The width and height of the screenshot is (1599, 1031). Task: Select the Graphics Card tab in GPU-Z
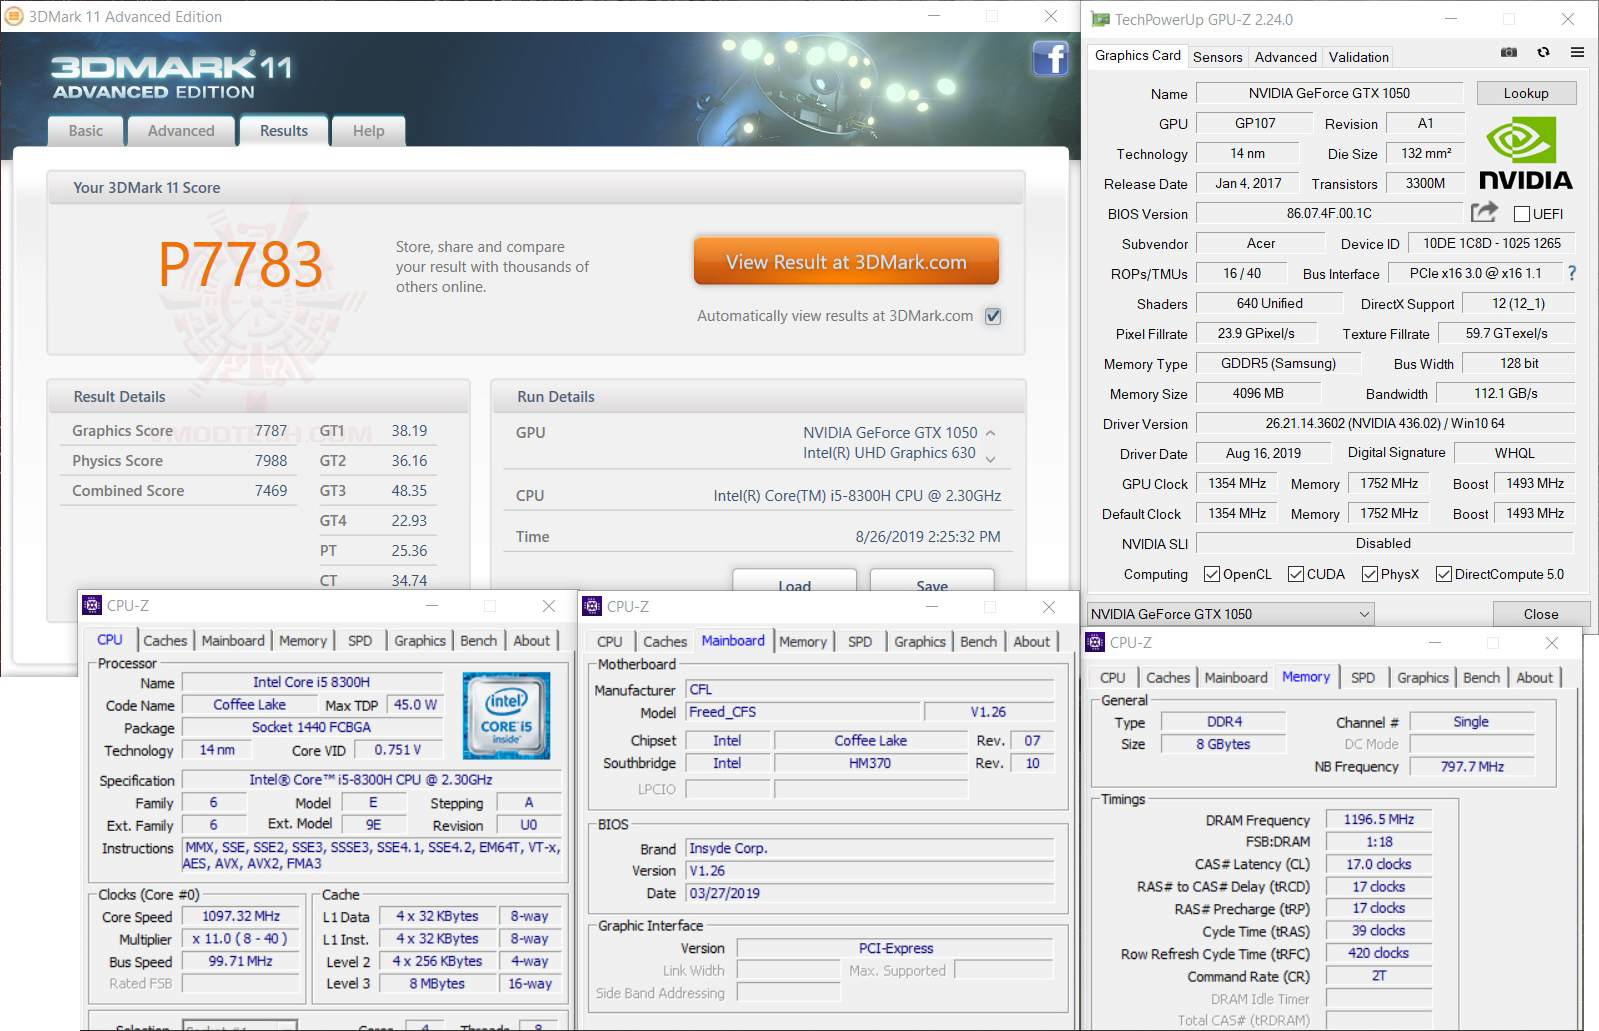(1137, 56)
